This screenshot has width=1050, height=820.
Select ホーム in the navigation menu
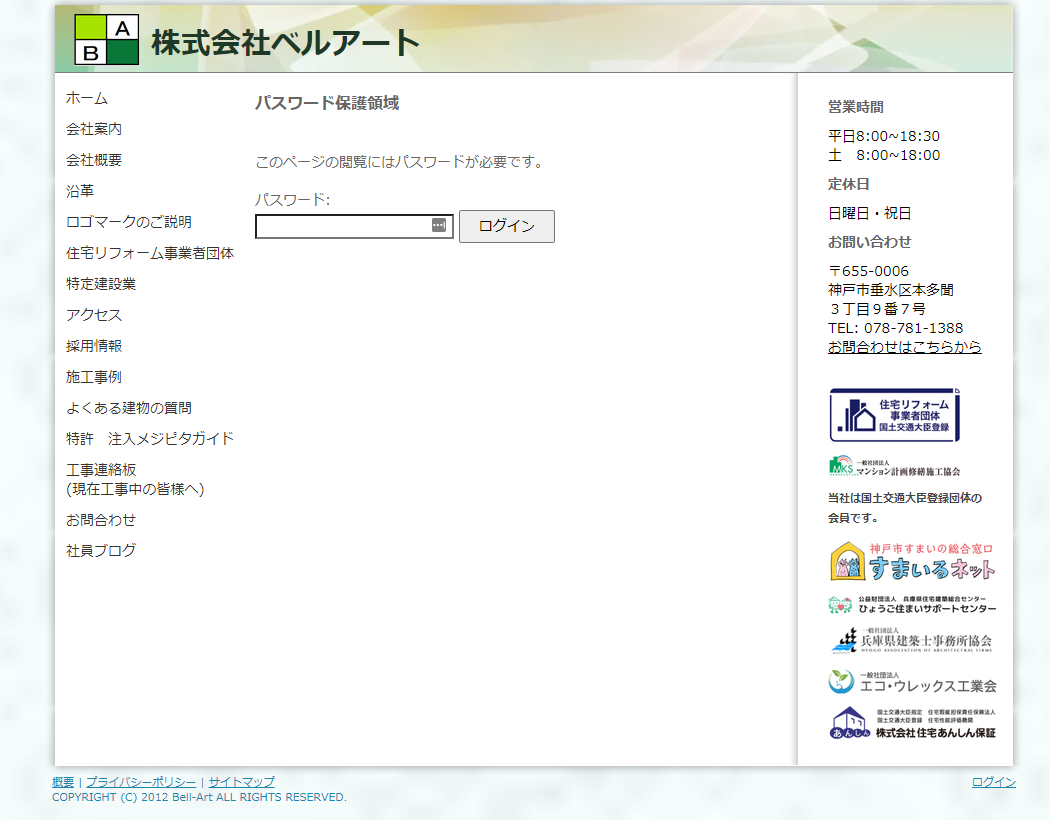[86, 98]
